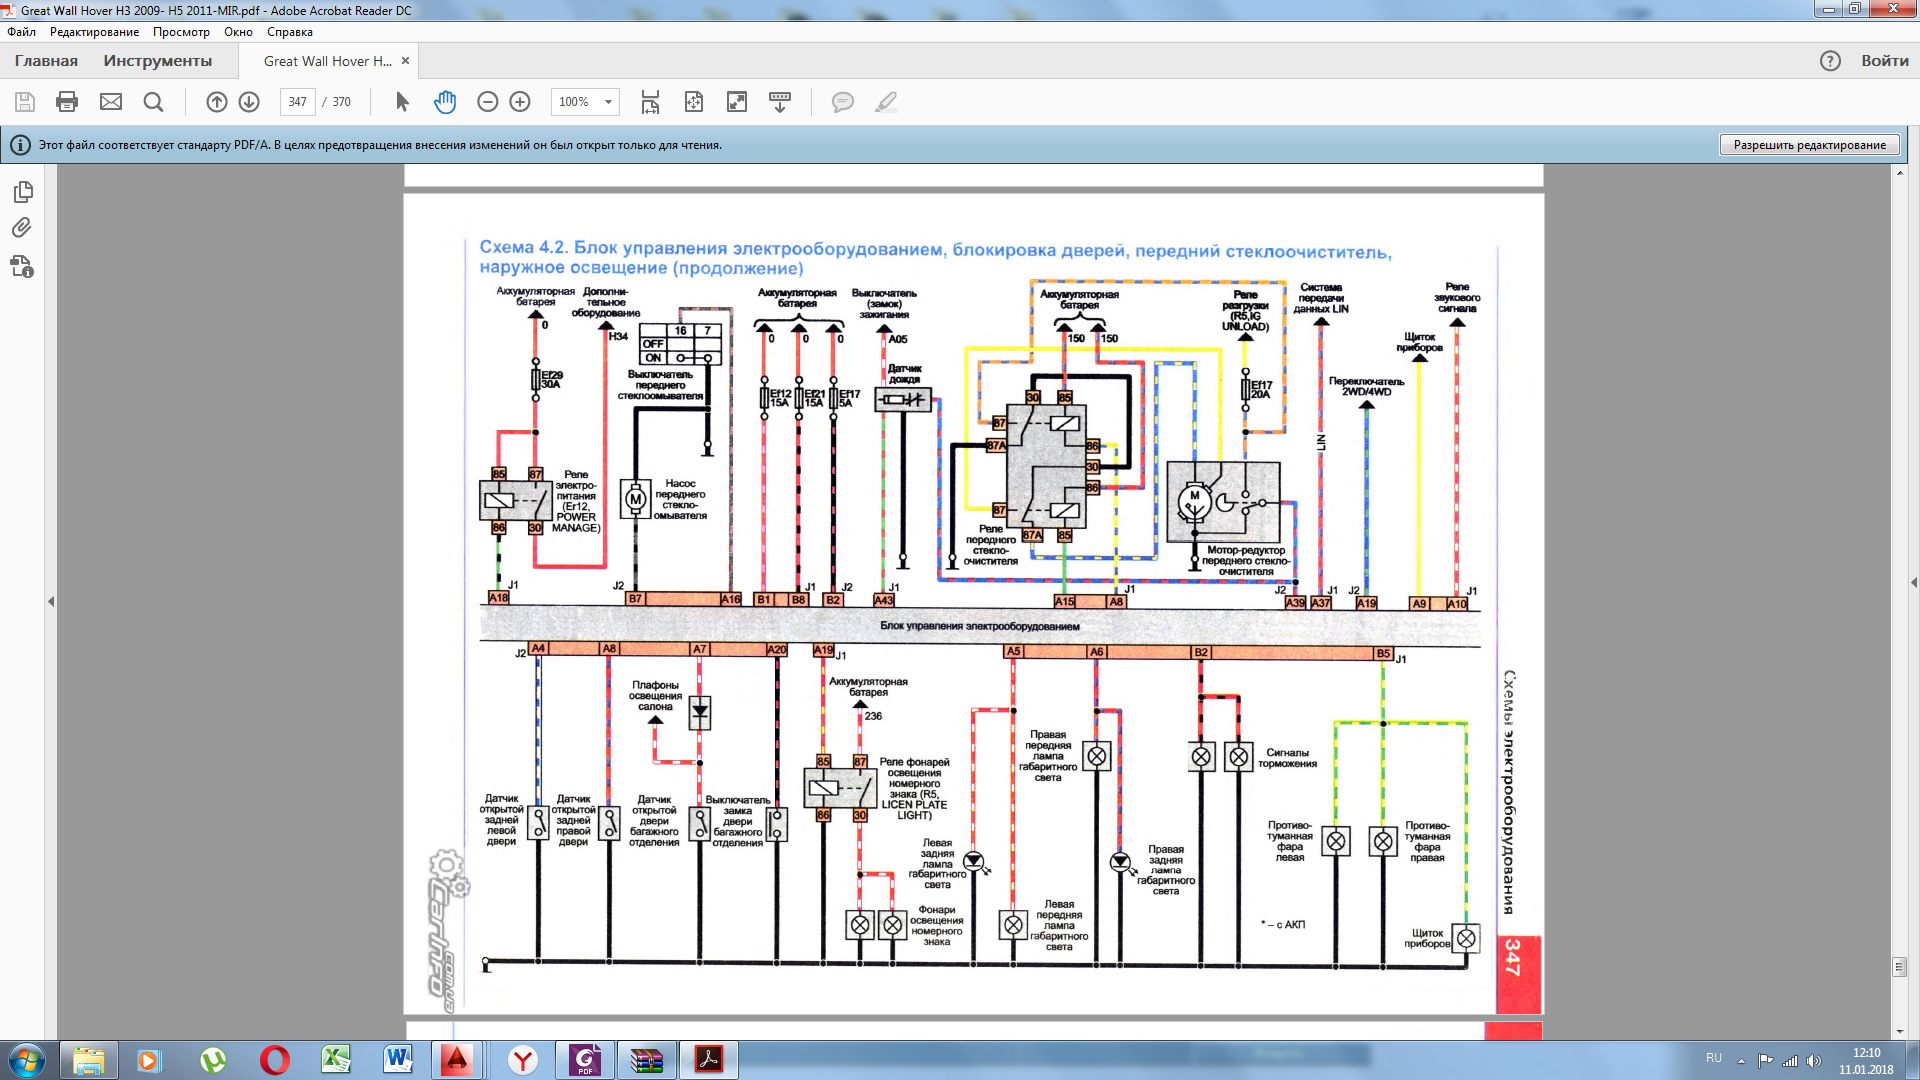Close the Great Wall Hover document tab
1920x1080 pixels.
405,61
